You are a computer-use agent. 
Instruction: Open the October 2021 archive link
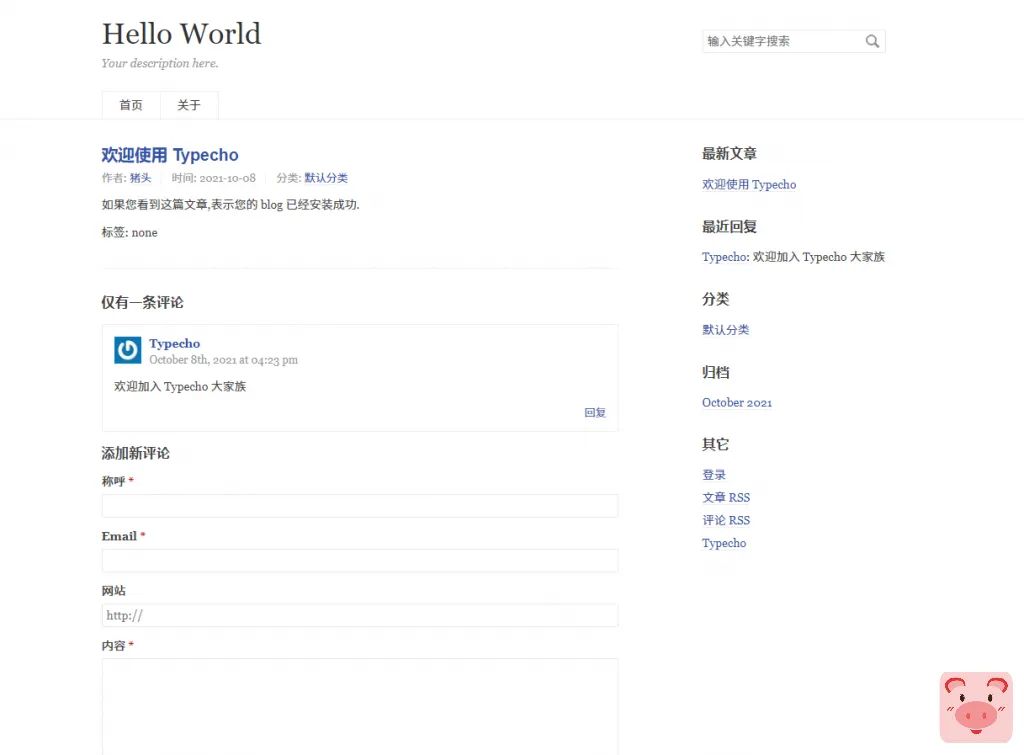737,402
